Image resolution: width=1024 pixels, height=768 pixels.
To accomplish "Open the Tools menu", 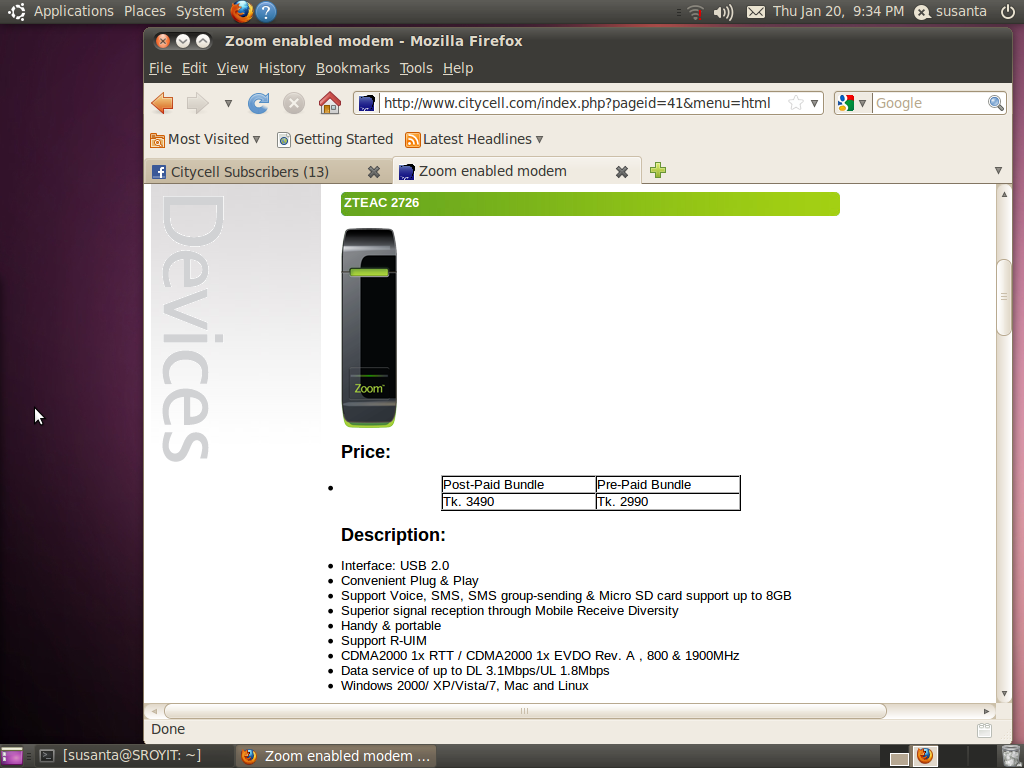I will (416, 68).
